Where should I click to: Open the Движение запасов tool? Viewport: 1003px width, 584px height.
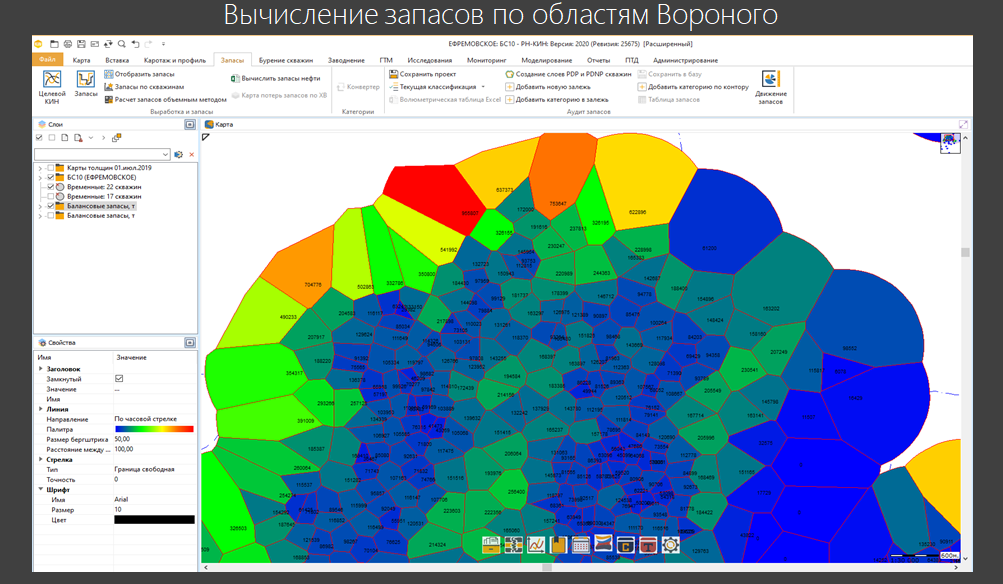(x=770, y=87)
